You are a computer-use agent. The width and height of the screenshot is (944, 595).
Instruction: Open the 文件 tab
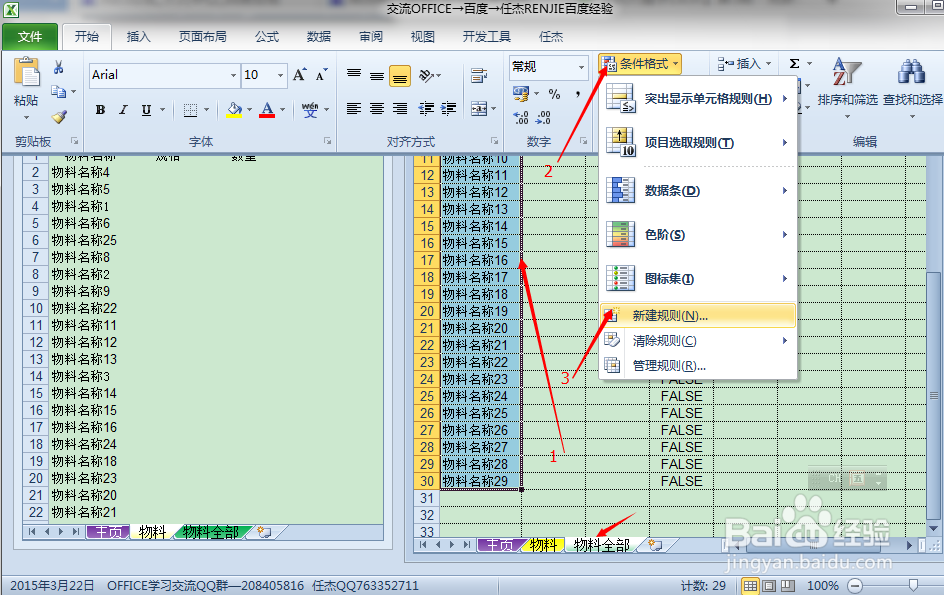pos(30,37)
